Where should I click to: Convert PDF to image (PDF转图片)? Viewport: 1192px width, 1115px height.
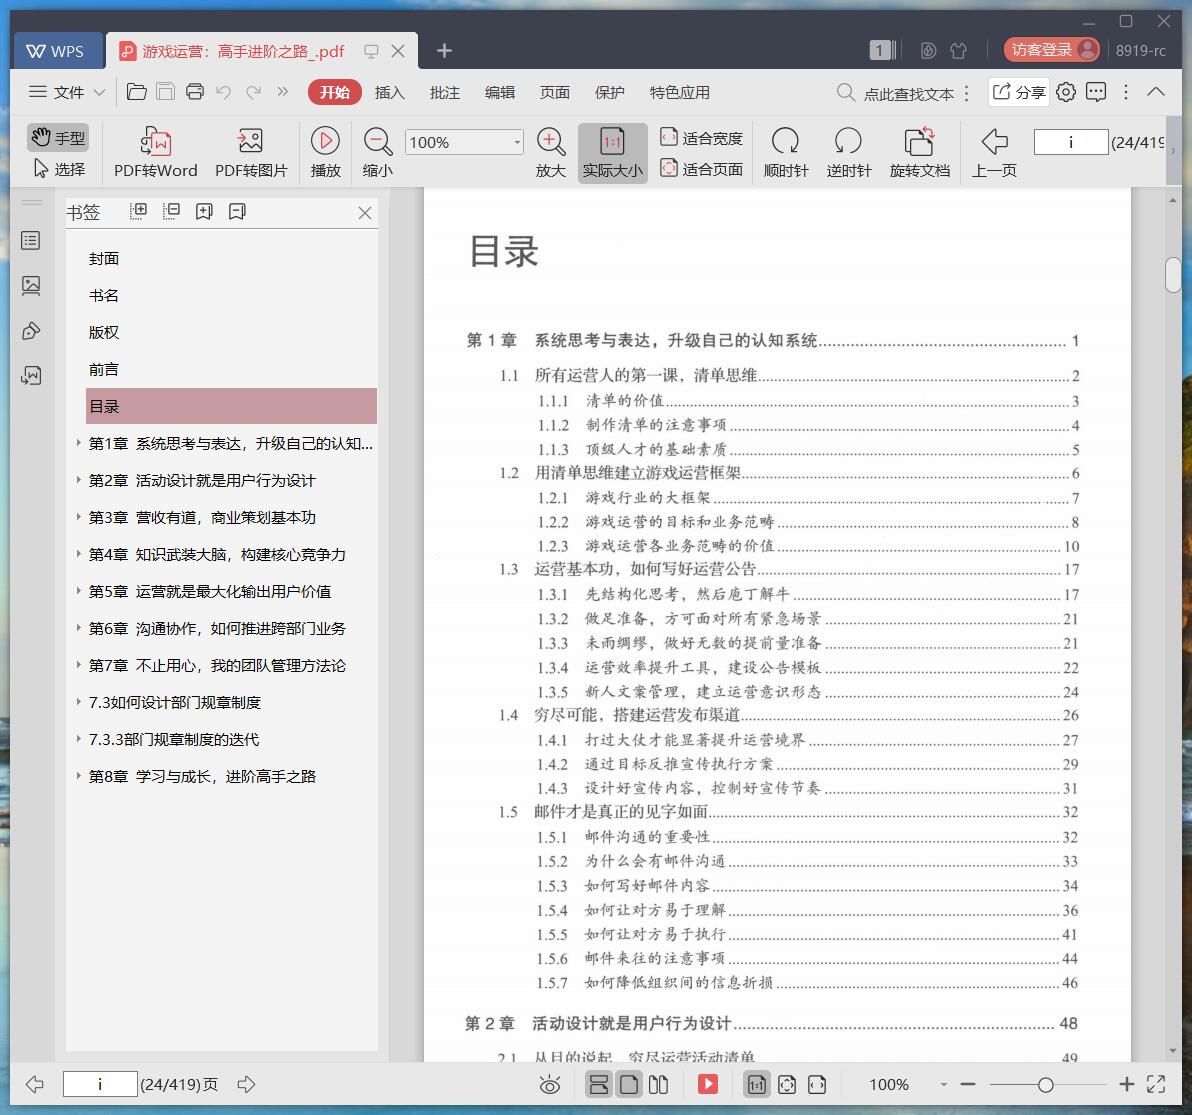(x=251, y=153)
